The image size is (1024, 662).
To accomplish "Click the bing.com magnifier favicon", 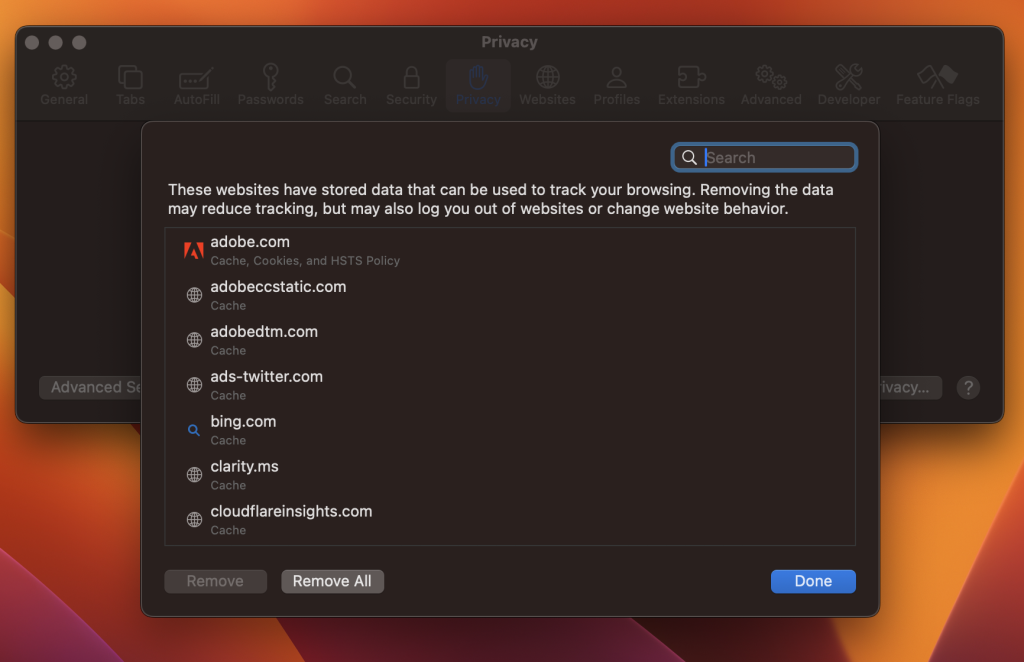I will tap(194, 430).
